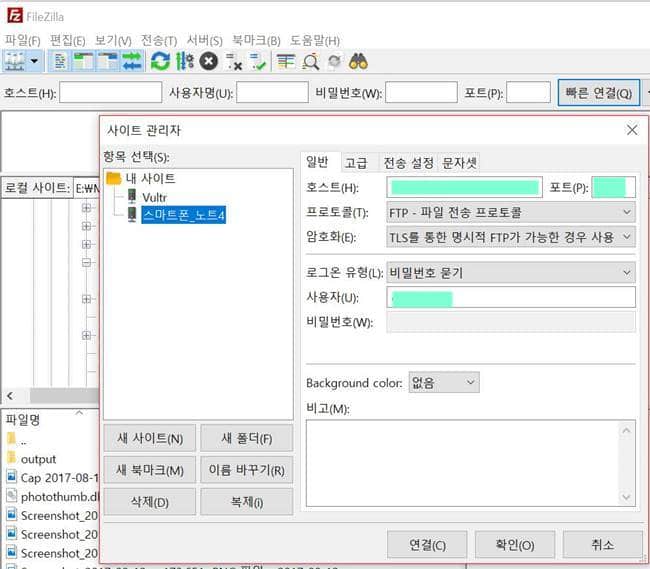Toggle remote directory tree display icon
Viewport: 650px width, 569px height.
point(108,61)
